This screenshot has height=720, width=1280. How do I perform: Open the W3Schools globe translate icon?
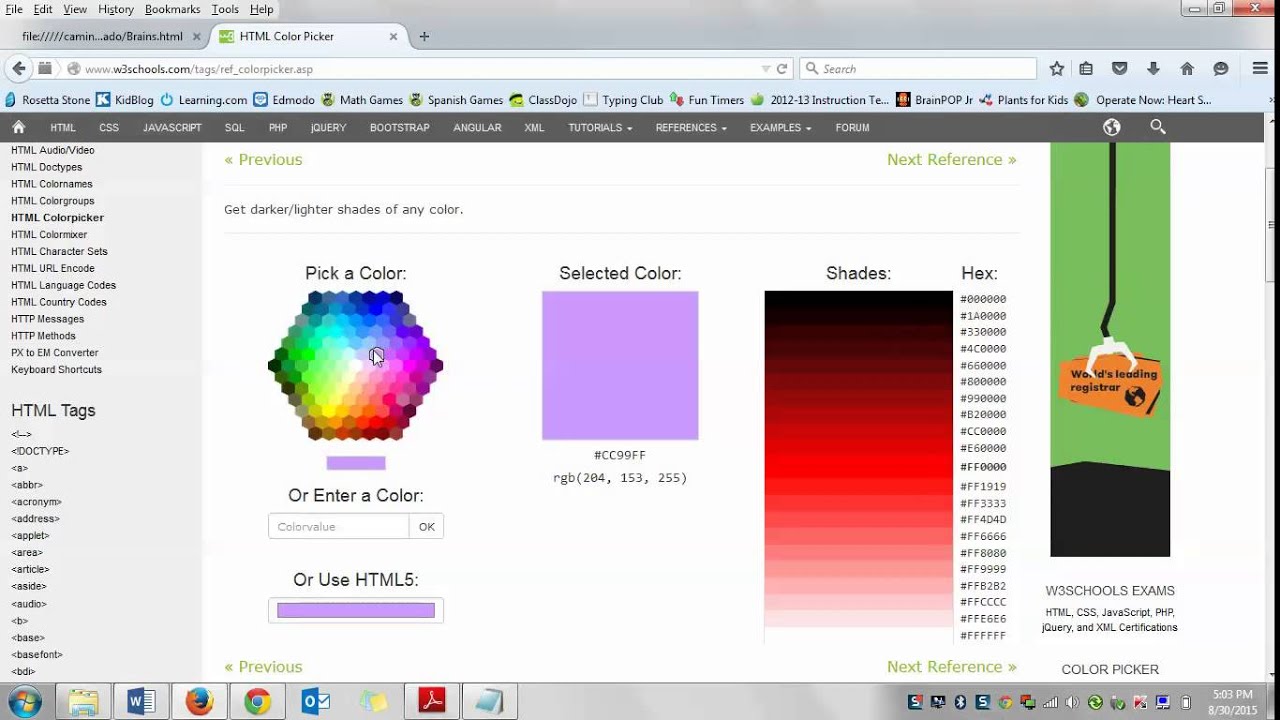[1111, 127]
